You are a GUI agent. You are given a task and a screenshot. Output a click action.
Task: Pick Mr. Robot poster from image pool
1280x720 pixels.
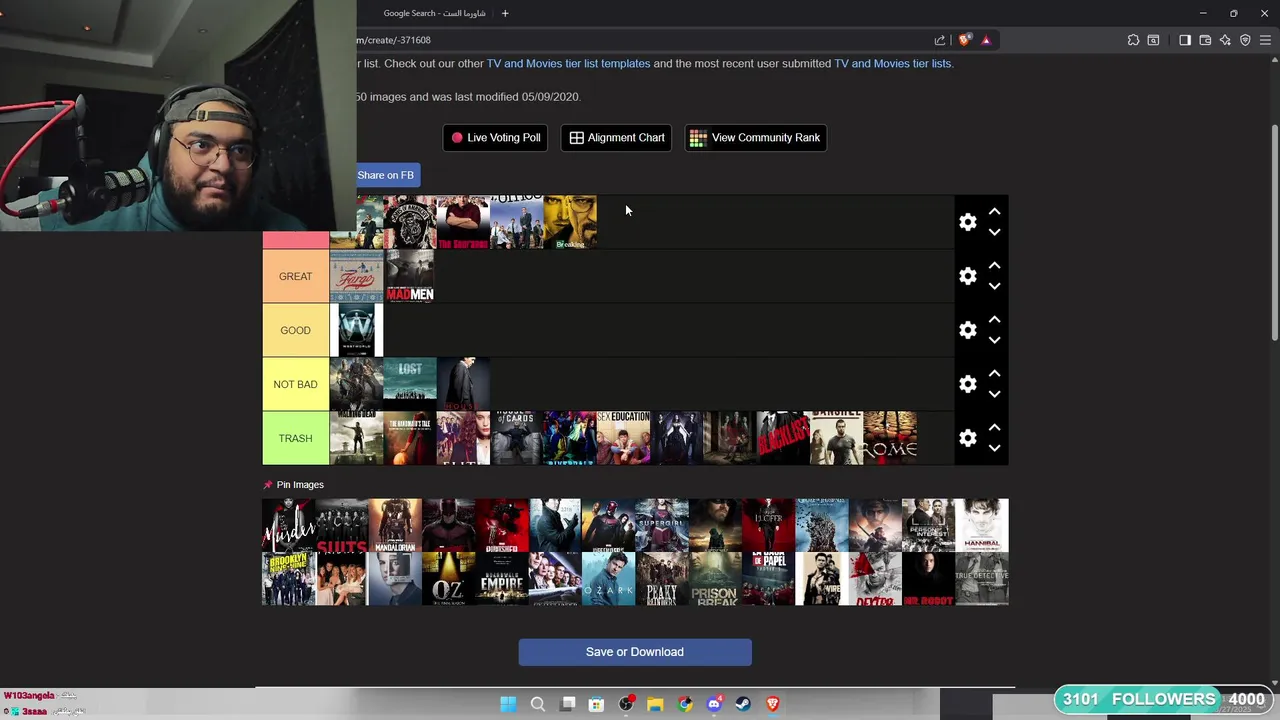pyautogui.click(x=928, y=579)
